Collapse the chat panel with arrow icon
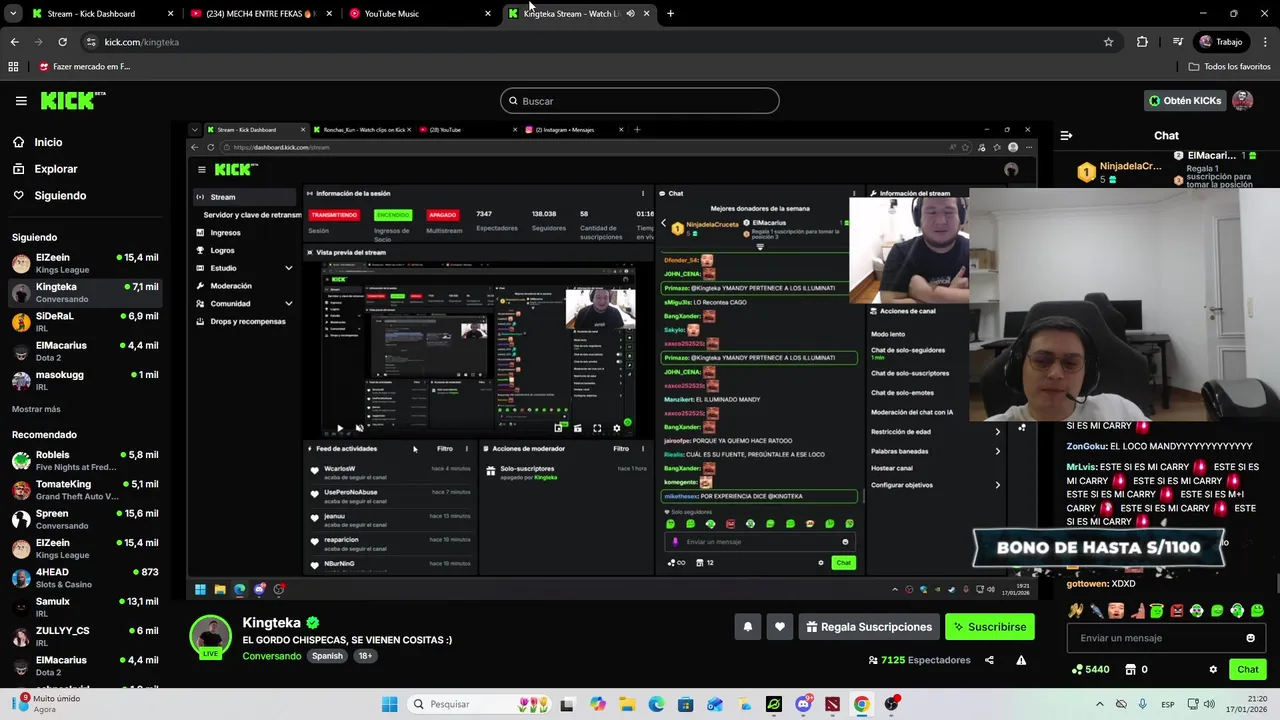This screenshot has width=1280, height=720. pos(1066,135)
